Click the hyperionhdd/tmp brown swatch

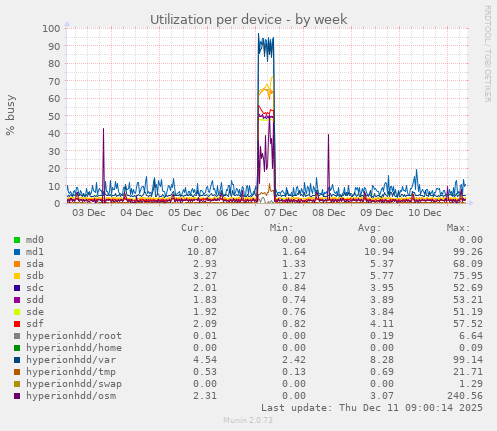17,372
